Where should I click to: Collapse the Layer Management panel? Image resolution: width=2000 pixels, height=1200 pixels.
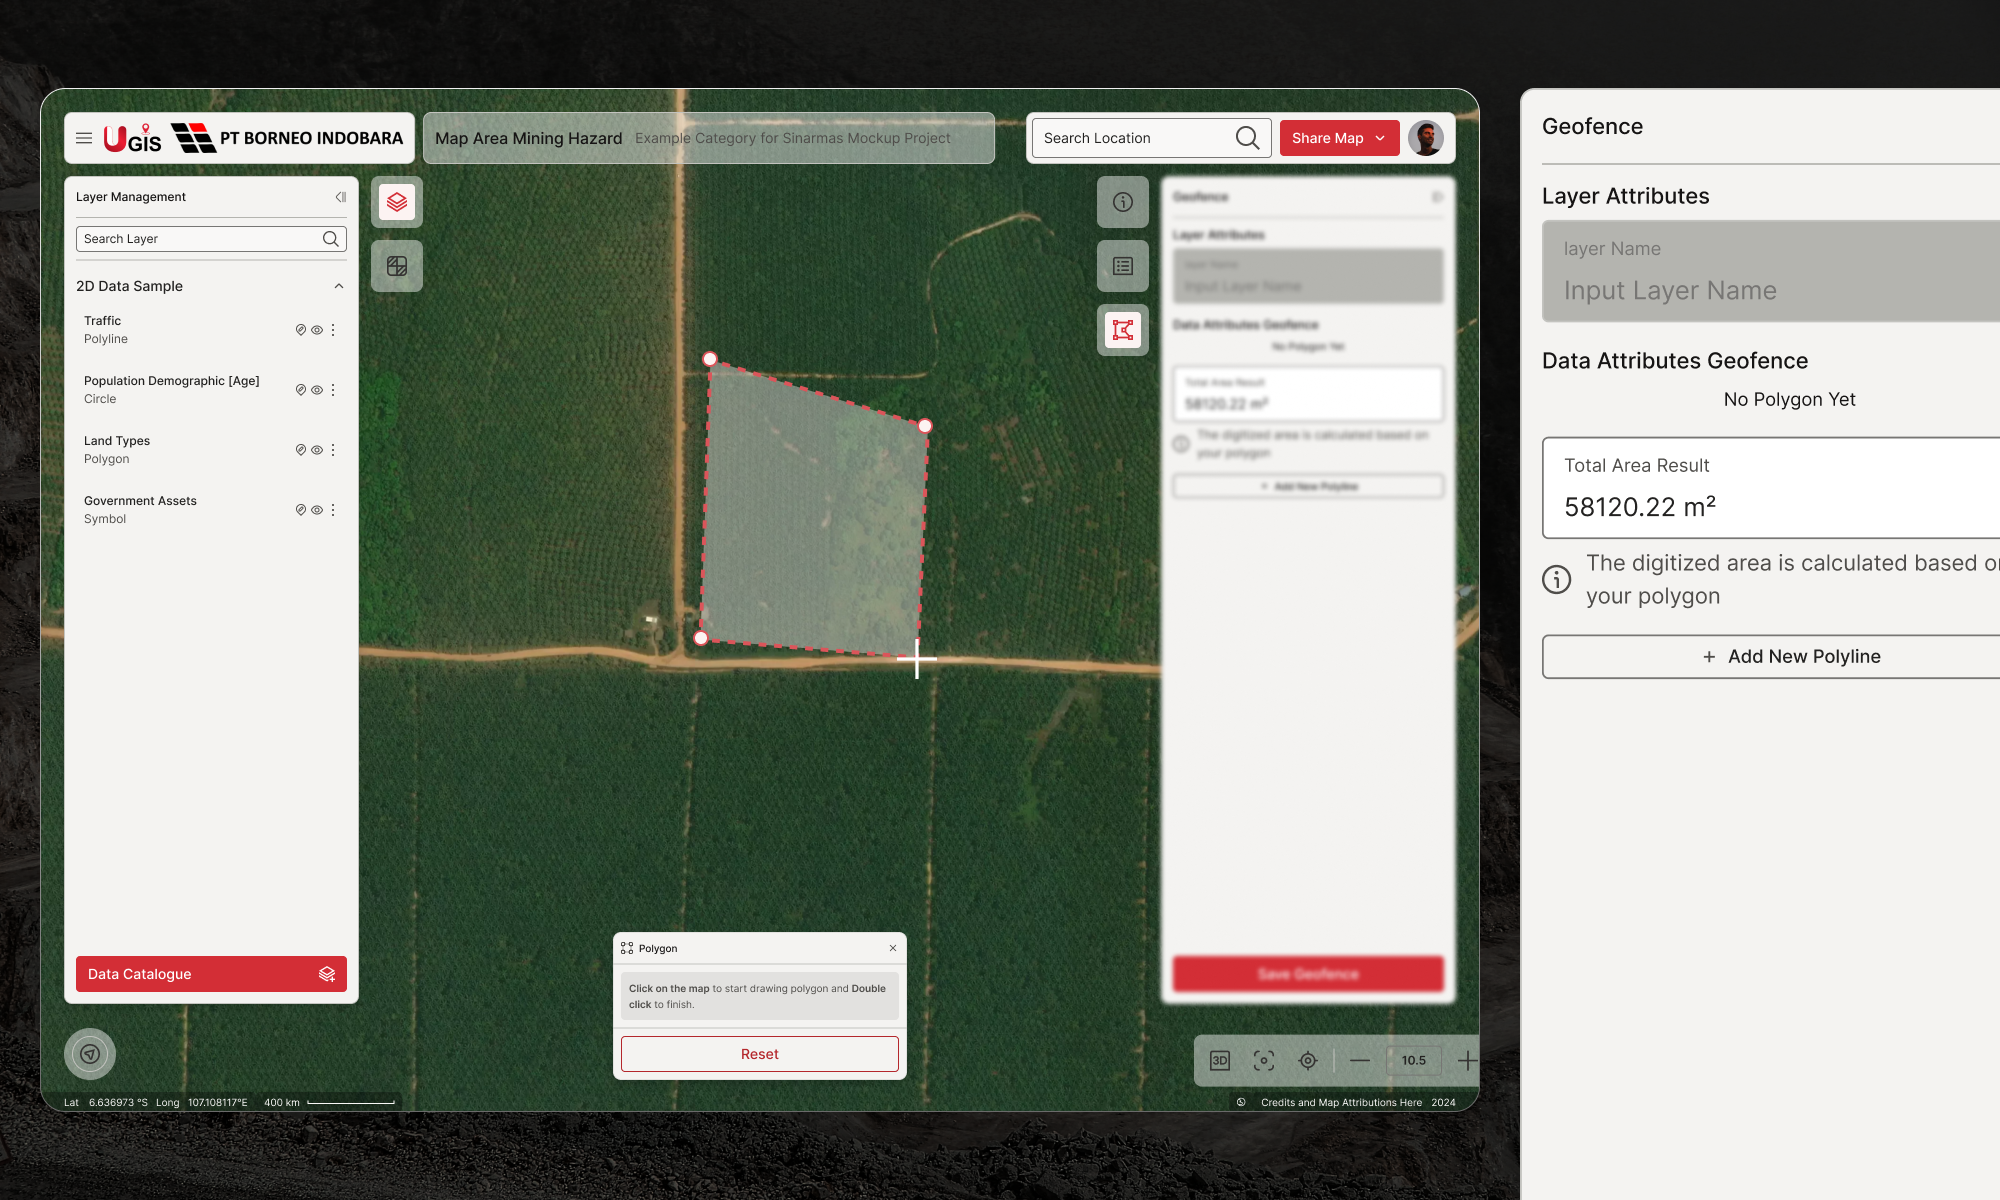[x=340, y=197]
